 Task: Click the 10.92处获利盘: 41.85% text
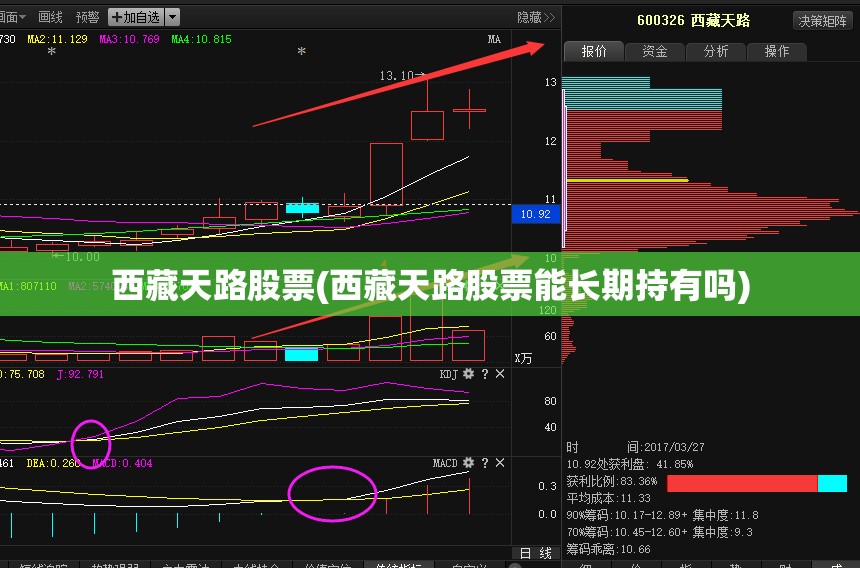tap(630, 464)
